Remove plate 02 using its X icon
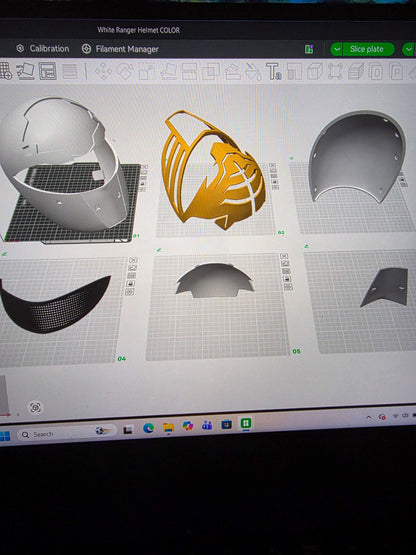This screenshot has width=416, height=555. (272, 165)
